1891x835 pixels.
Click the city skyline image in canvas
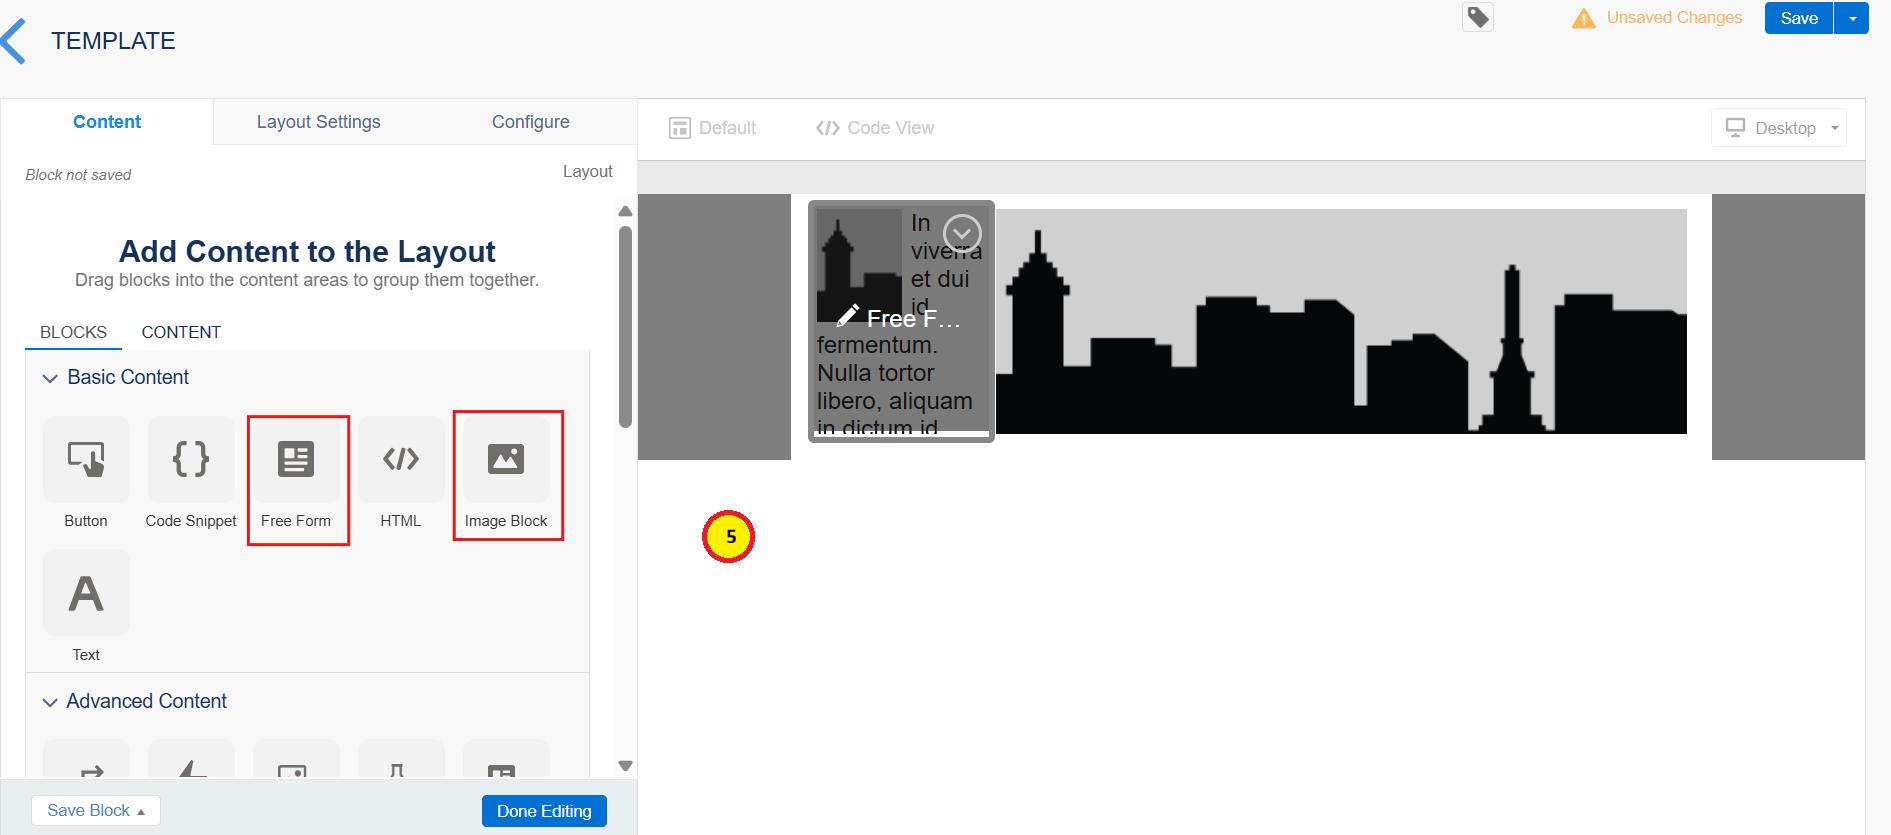pyautogui.click(x=1340, y=322)
